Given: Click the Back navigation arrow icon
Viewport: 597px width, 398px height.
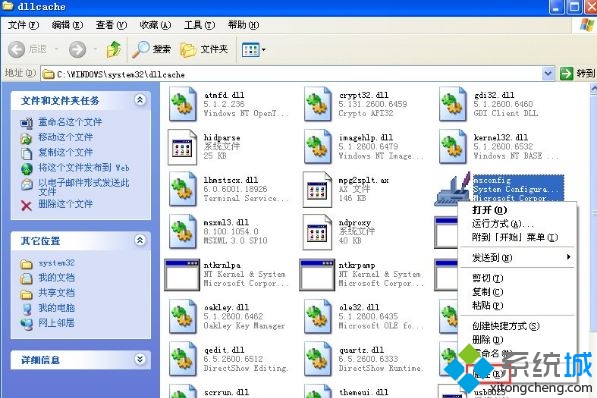Looking at the screenshot, I should point(17,50).
